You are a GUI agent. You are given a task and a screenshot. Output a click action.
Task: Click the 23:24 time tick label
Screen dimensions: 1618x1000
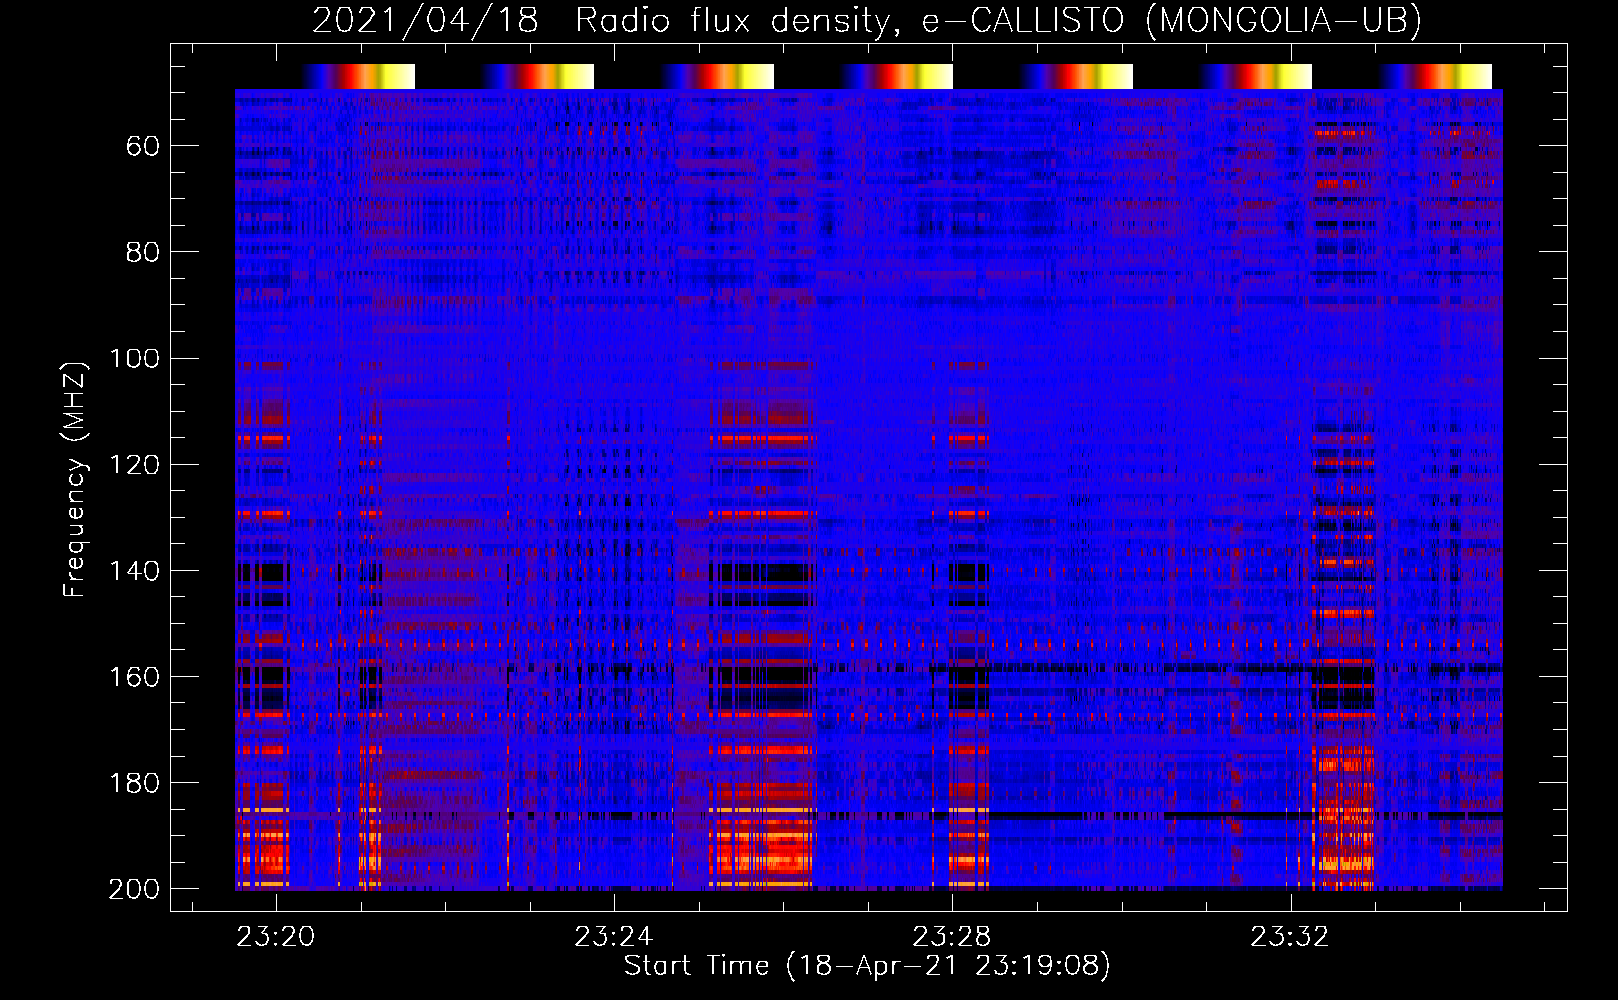coord(614,936)
